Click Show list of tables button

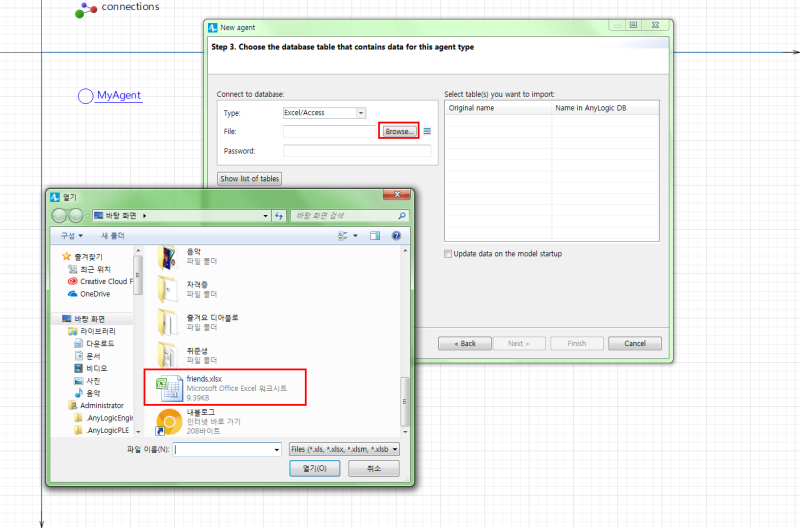(x=249, y=179)
